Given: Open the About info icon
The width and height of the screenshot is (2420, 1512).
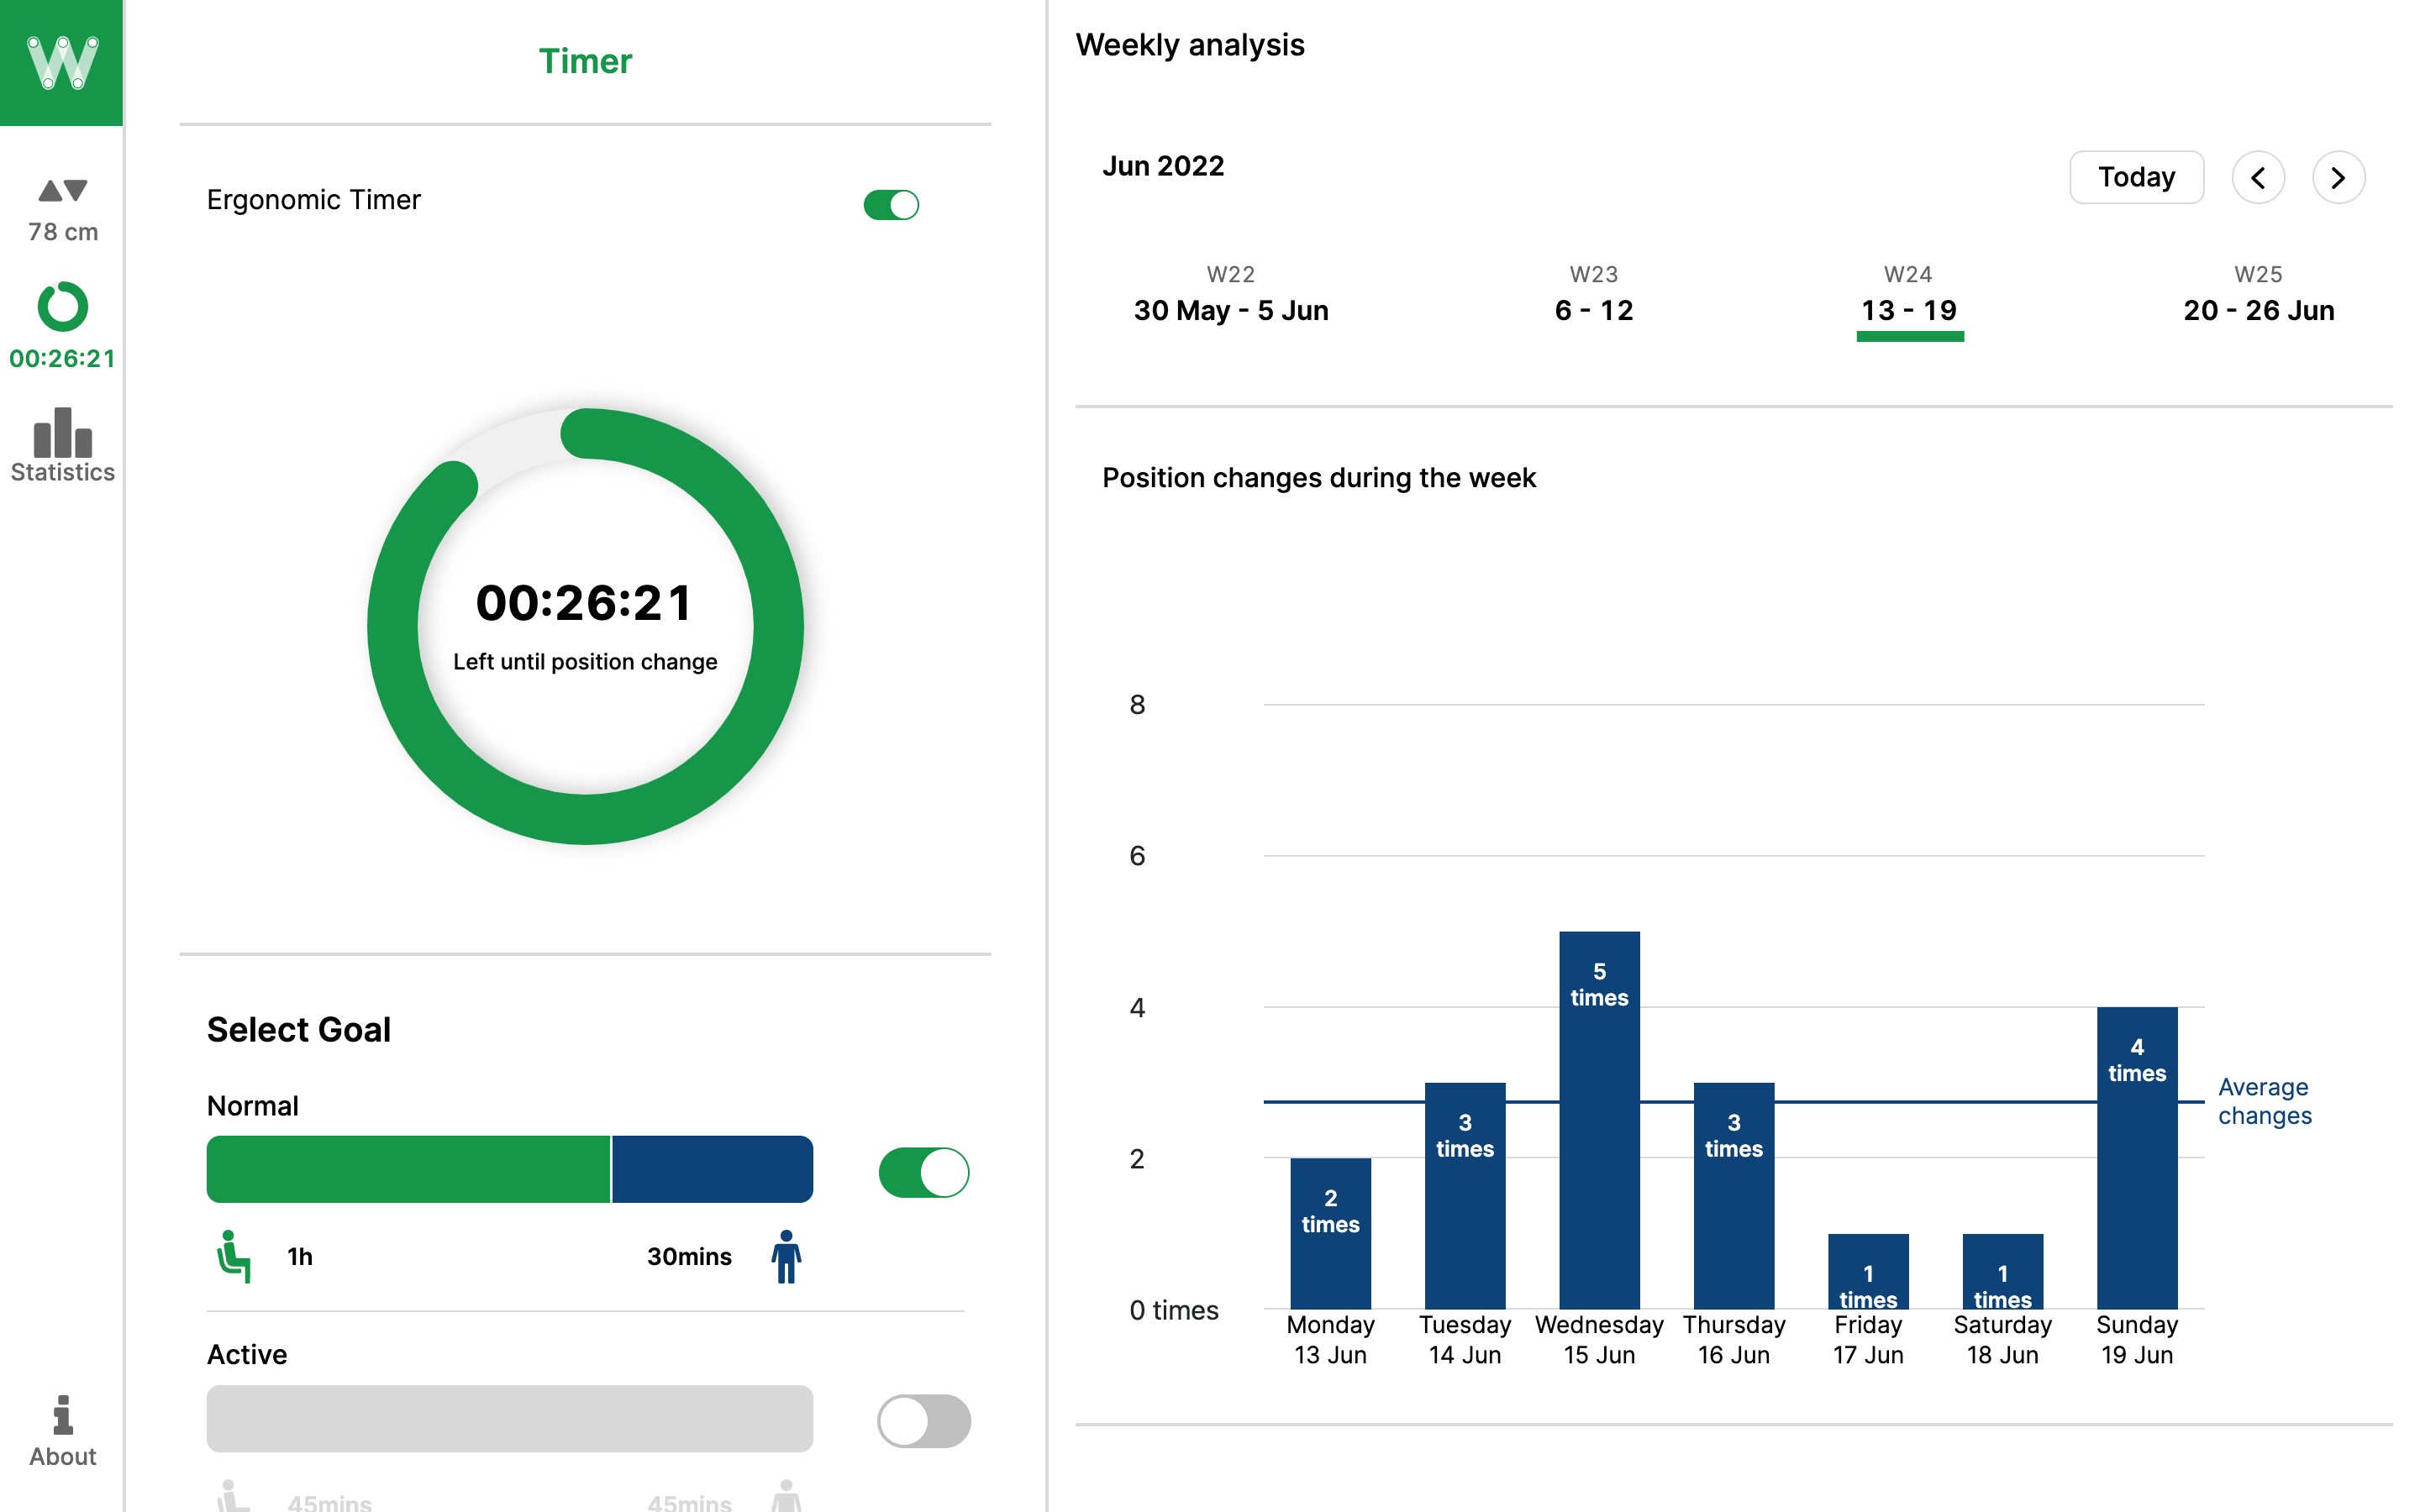Looking at the screenshot, I should click(x=62, y=1415).
